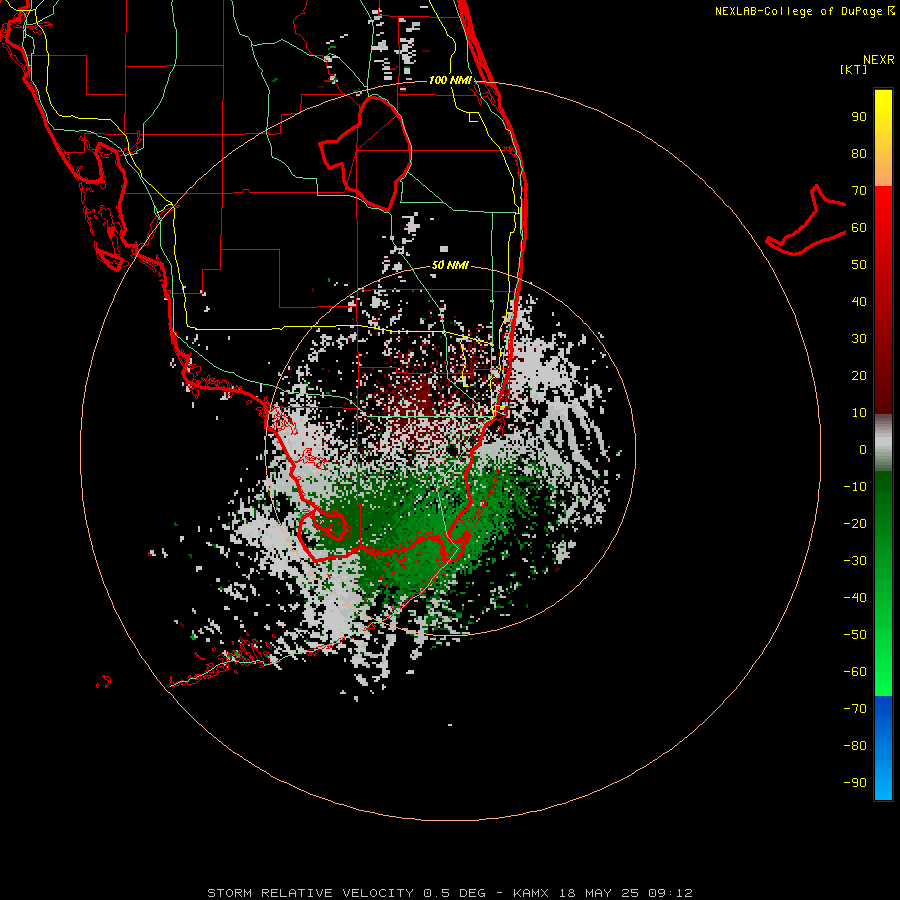This screenshot has height=900, width=900.
Task: Click the 90 value on velocity scale
Action: 859,117
